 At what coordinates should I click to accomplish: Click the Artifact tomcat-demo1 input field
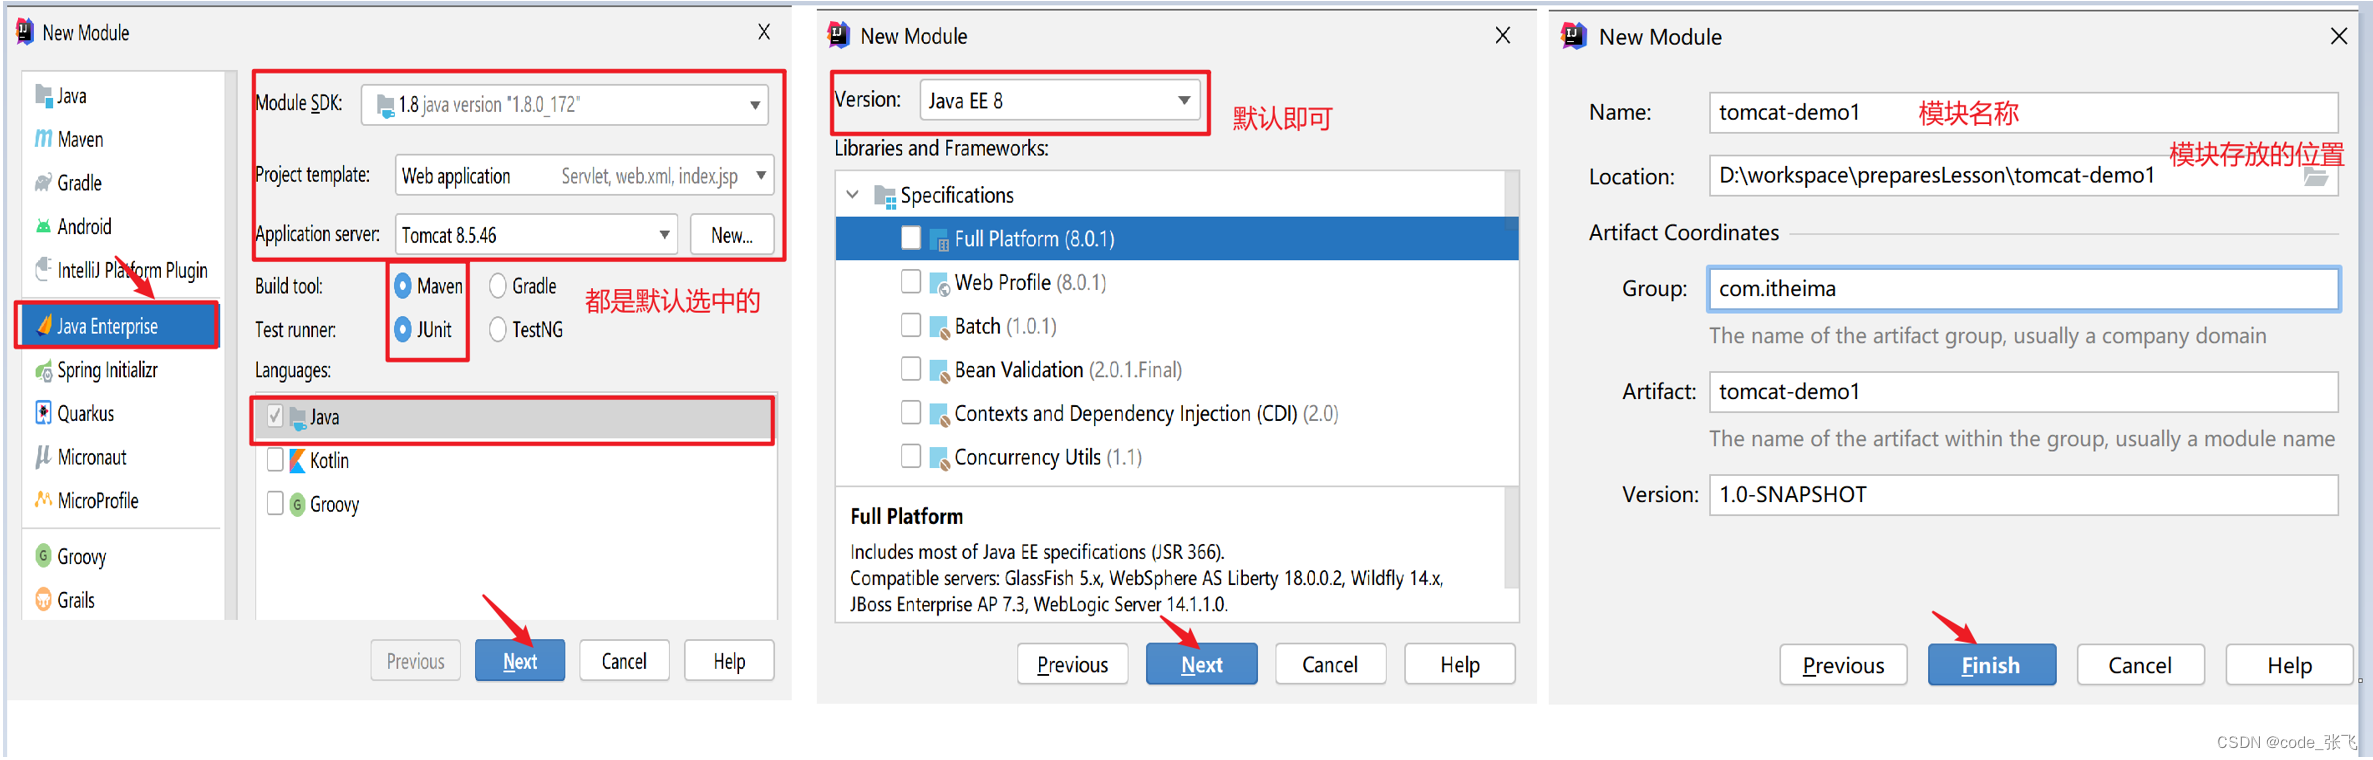(2024, 392)
